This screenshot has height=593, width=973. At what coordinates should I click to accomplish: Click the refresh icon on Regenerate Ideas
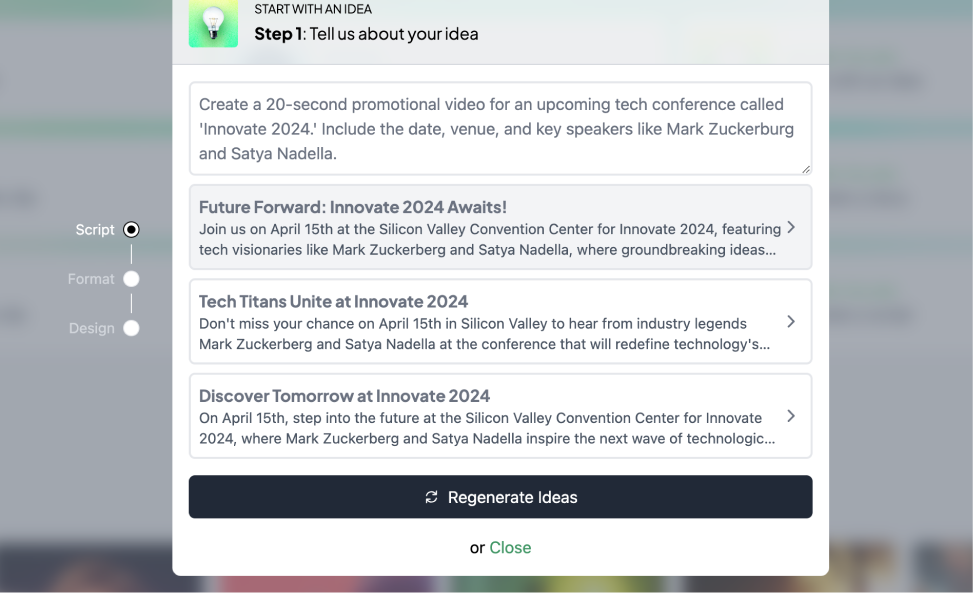pyautogui.click(x=431, y=497)
